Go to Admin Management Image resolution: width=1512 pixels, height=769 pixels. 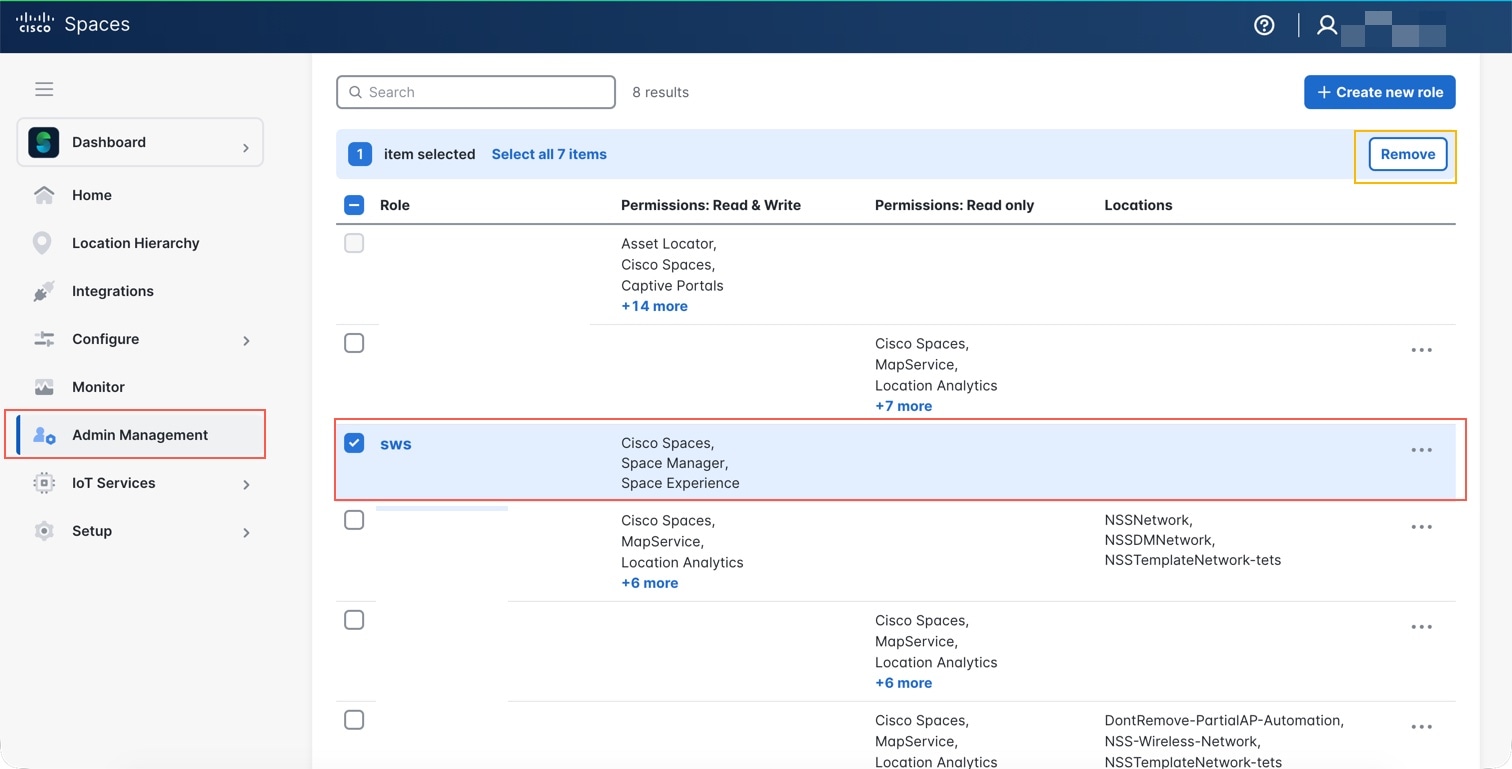139,435
